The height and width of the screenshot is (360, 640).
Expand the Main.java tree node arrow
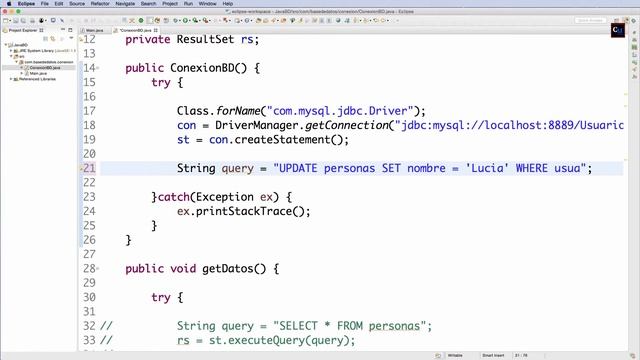click(x=22, y=73)
